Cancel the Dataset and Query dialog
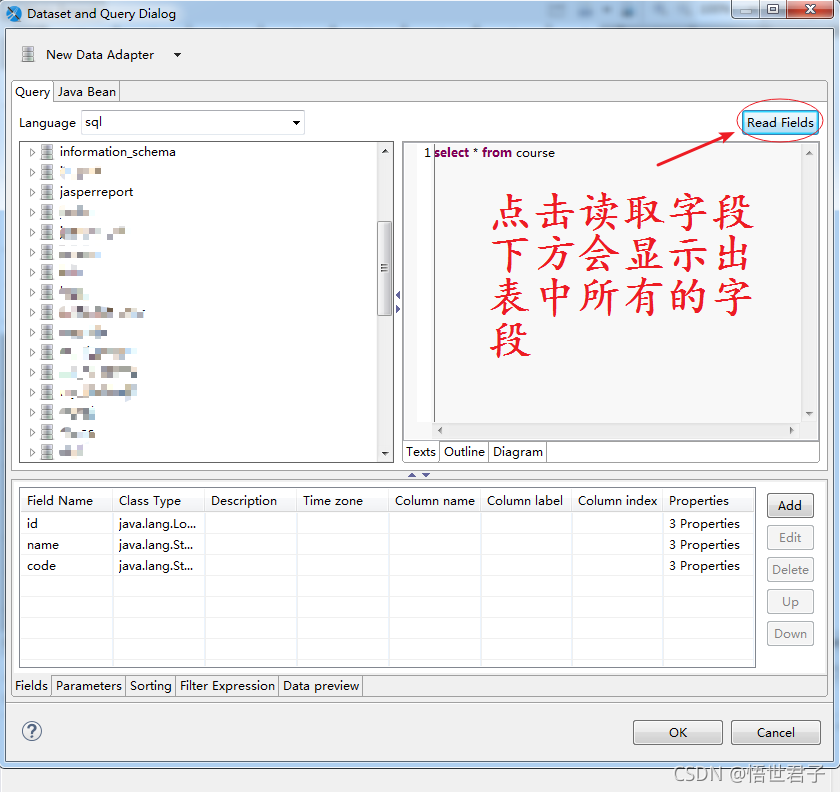840x792 pixels. coord(775,733)
